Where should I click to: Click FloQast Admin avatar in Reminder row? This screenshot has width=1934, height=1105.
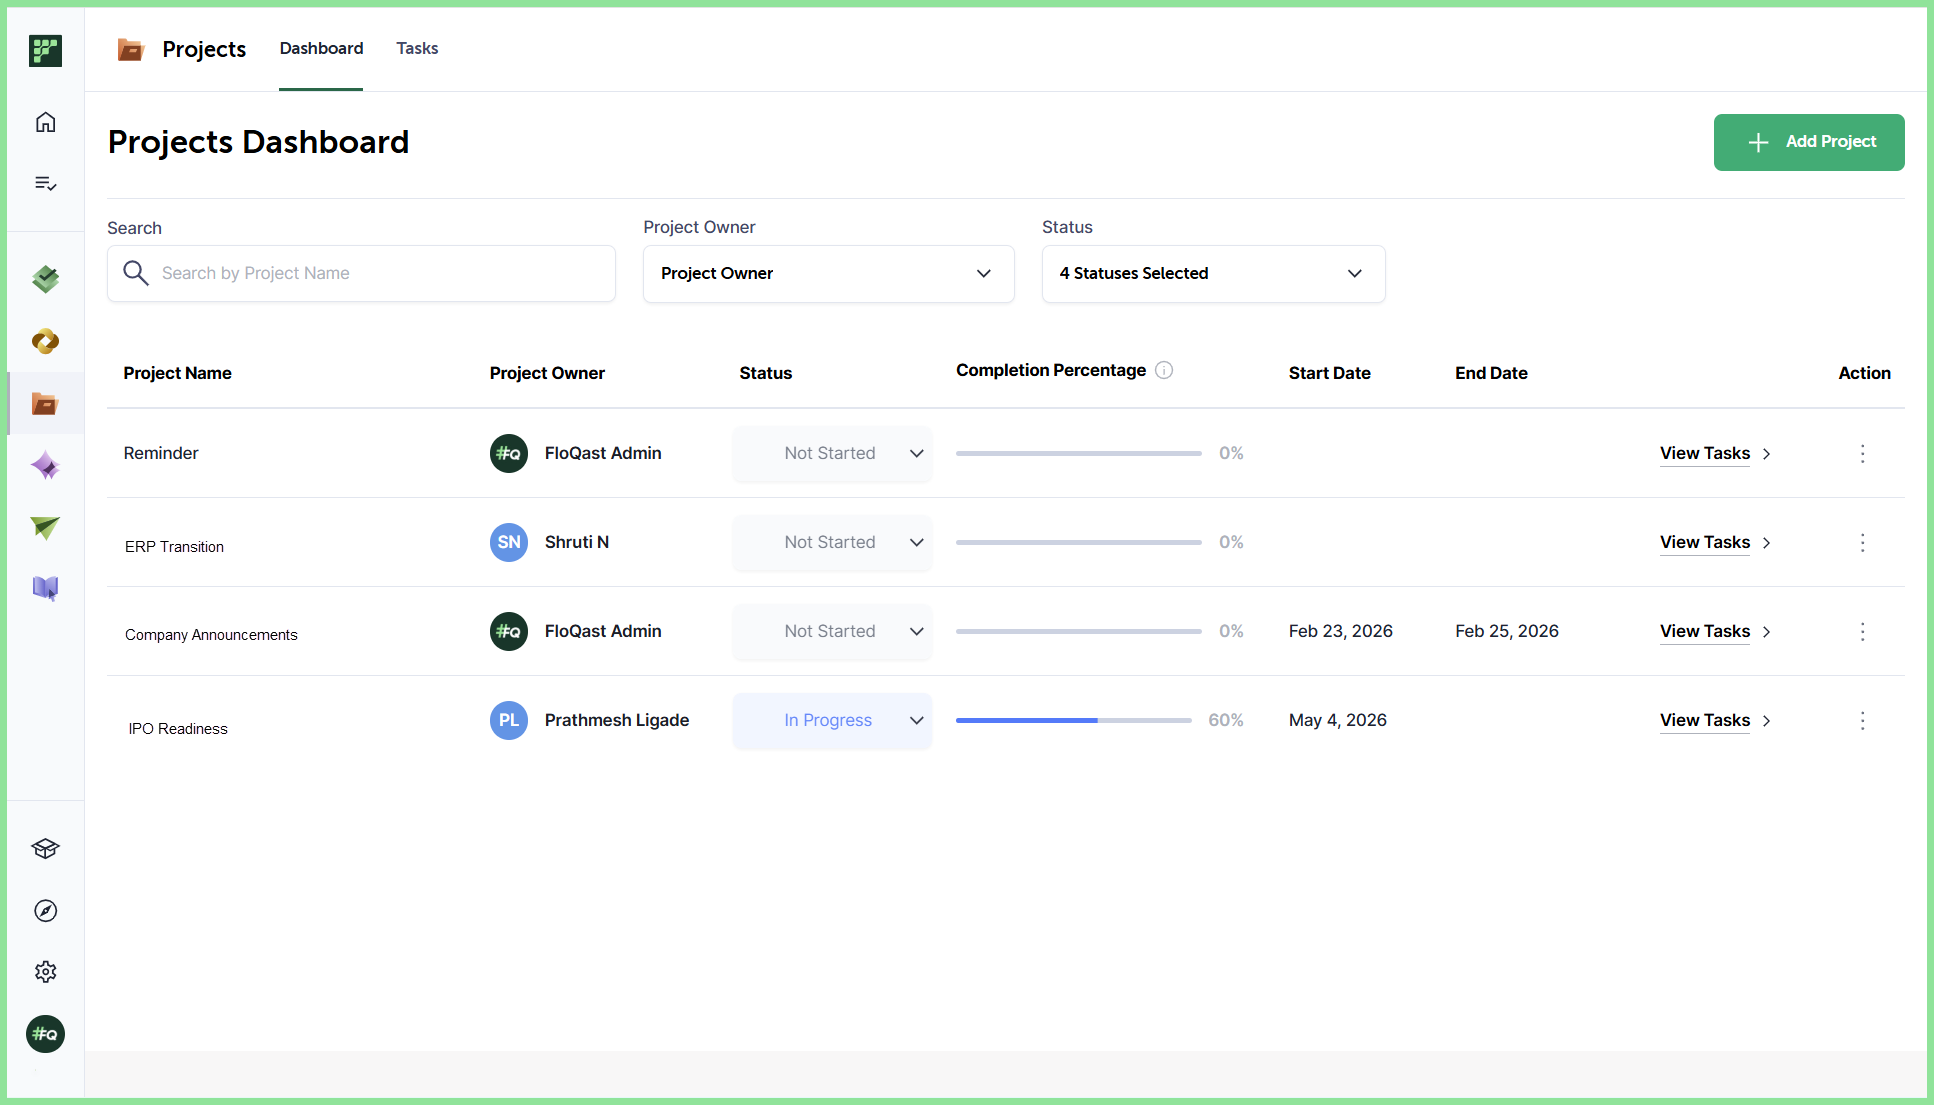coord(509,453)
